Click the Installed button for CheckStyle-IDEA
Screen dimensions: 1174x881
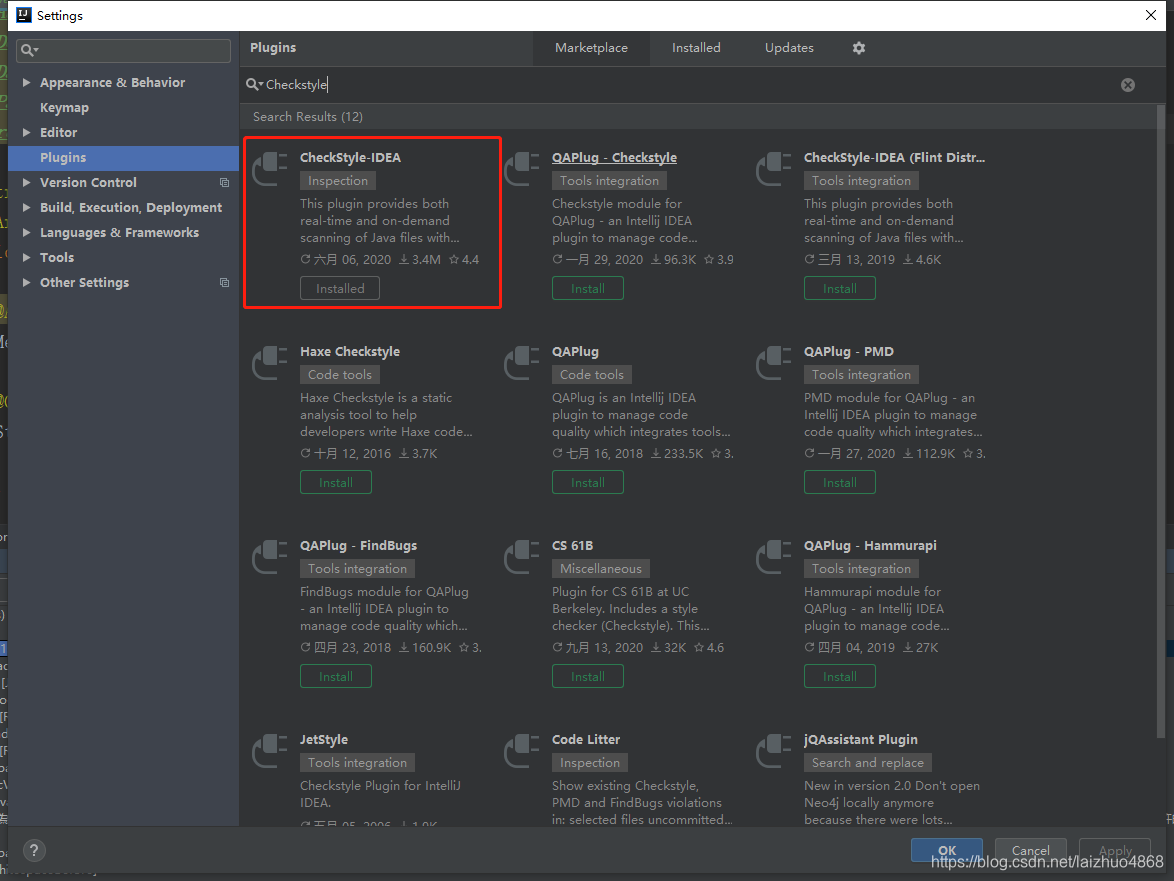pyautogui.click(x=340, y=288)
